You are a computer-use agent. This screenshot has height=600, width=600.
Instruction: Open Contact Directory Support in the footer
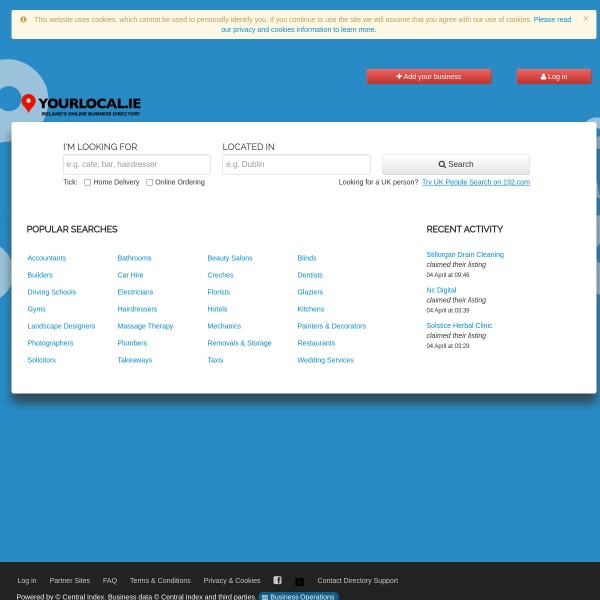point(358,580)
